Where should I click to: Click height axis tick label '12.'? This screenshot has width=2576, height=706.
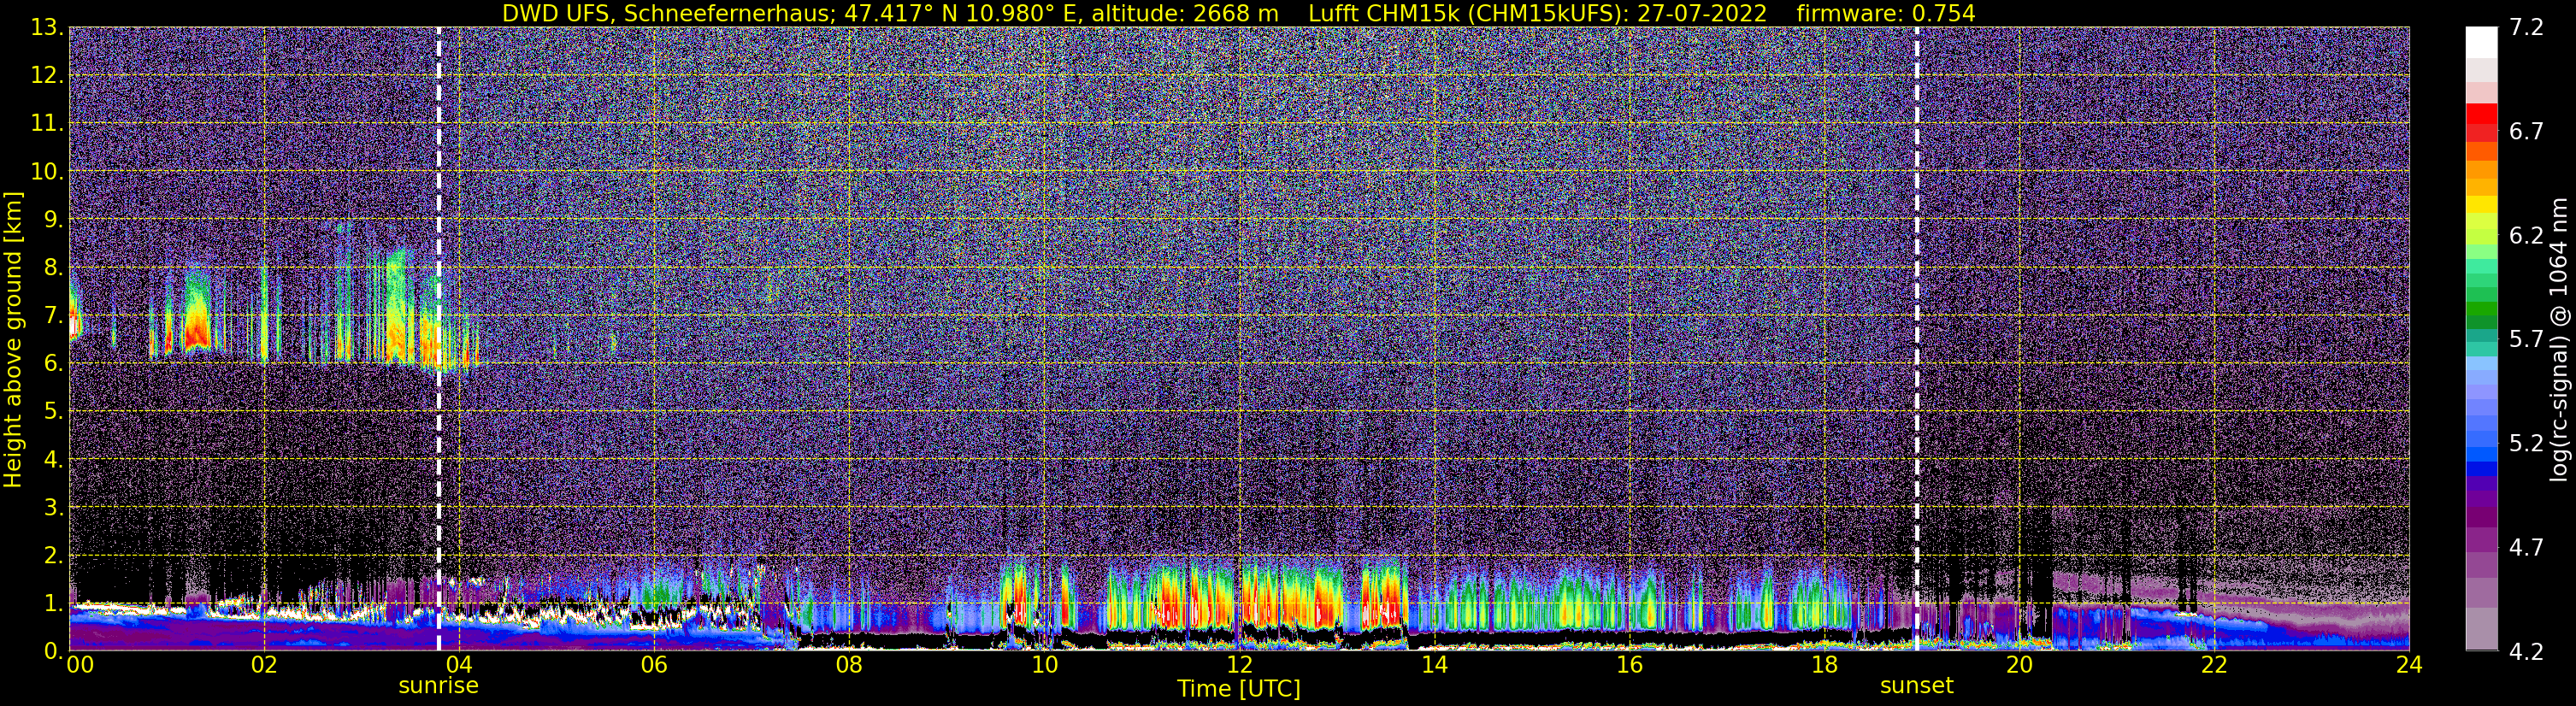[47, 76]
